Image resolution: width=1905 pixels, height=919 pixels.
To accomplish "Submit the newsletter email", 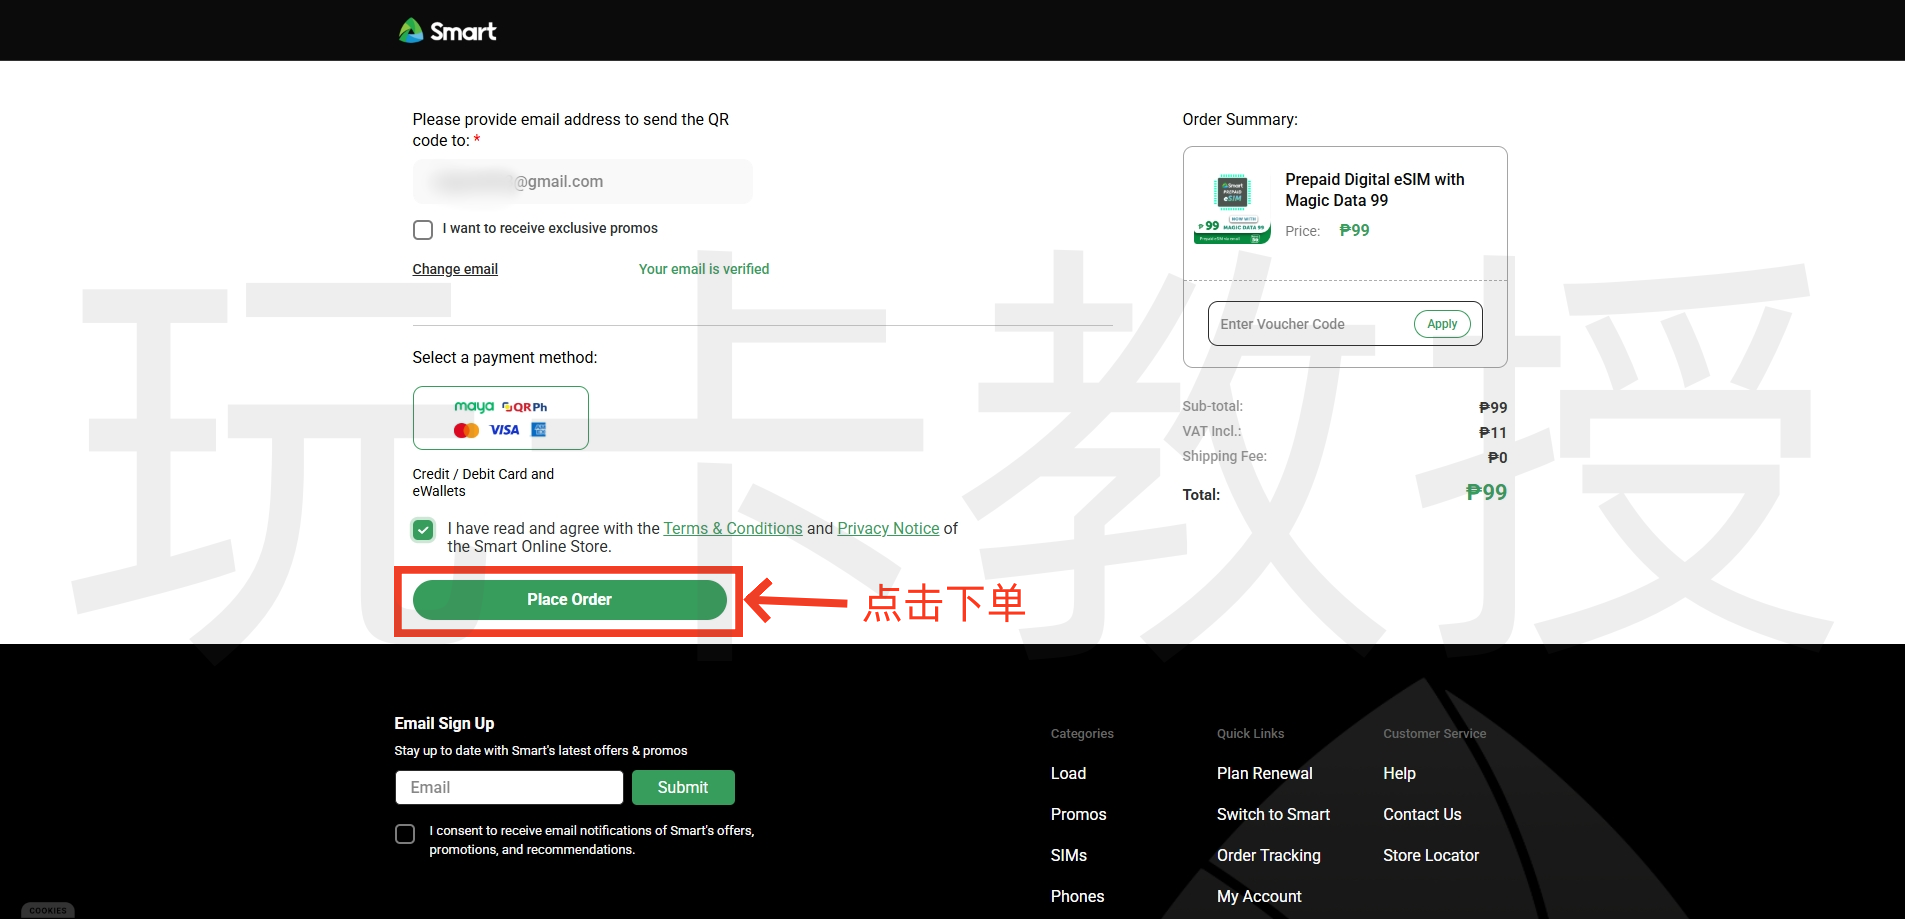I will click(683, 787).
